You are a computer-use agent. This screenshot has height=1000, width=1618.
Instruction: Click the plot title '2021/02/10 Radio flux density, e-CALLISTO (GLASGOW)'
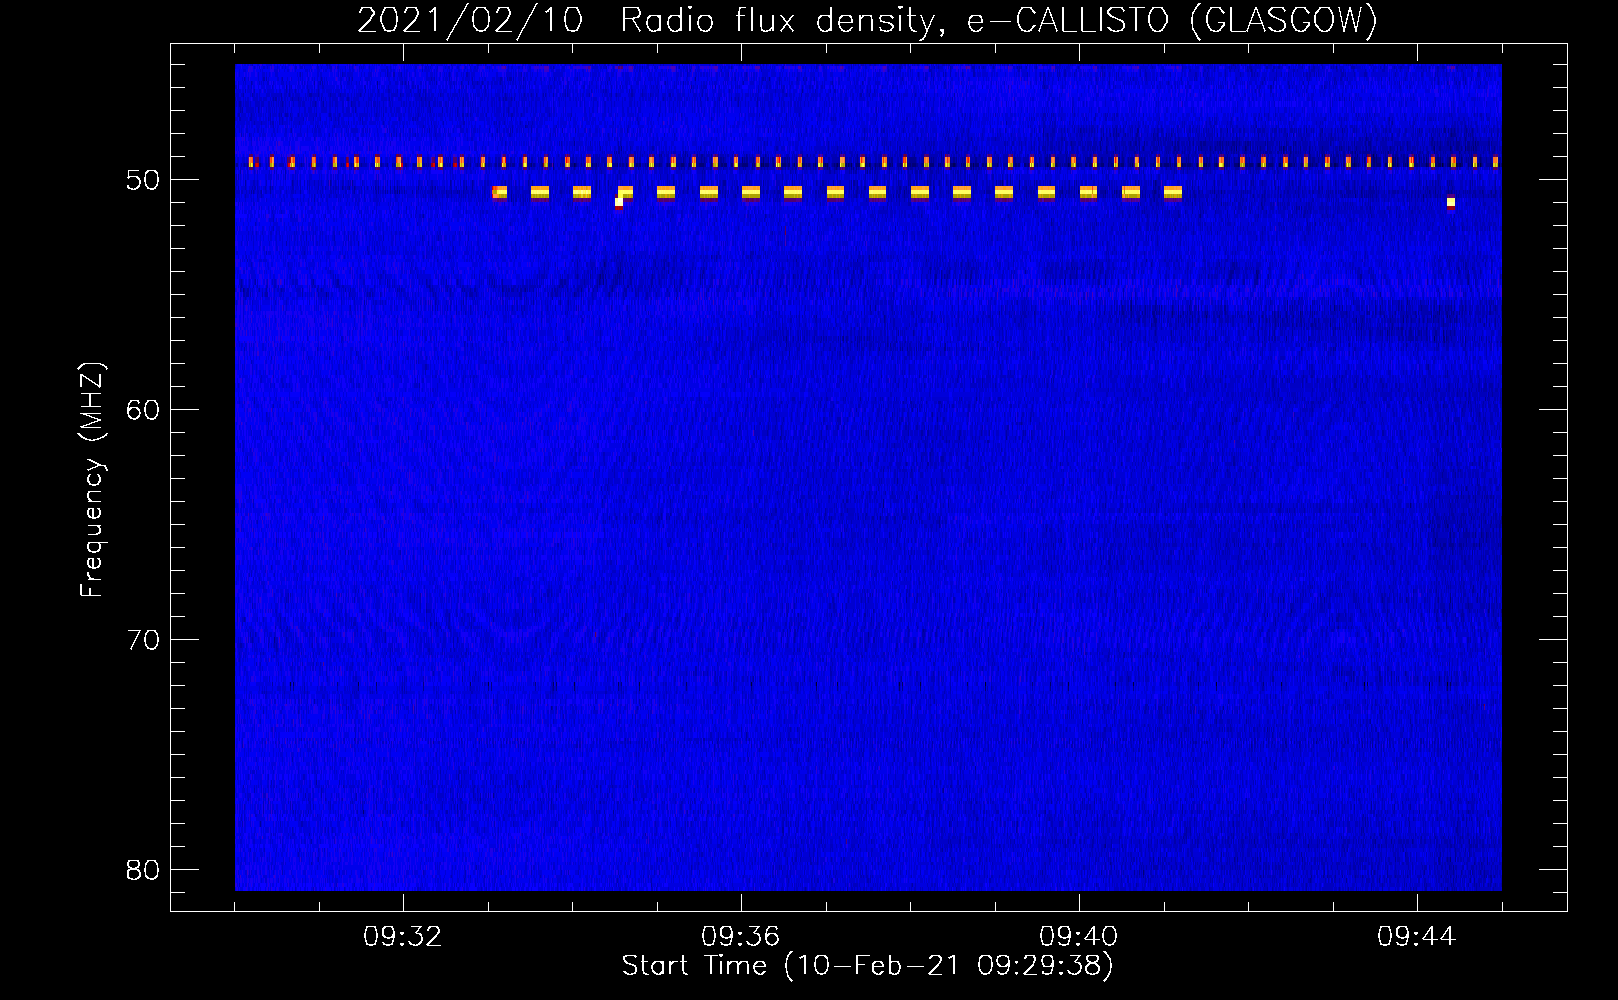tap(867, 20)
